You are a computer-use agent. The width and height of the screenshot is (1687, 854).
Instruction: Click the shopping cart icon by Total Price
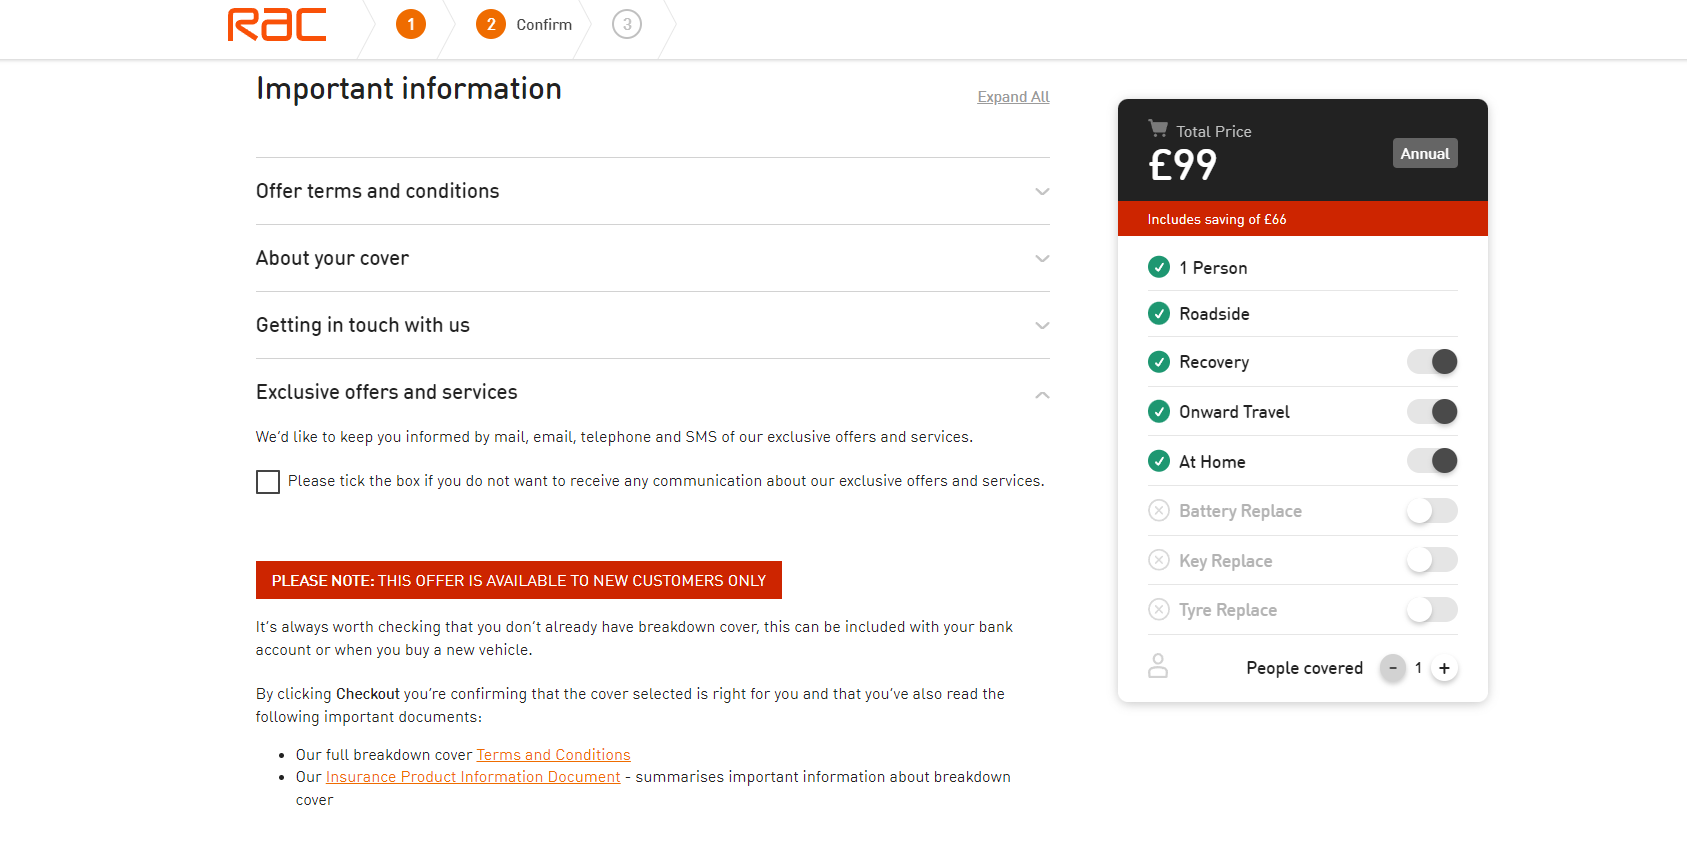(x=1158, y=128)
